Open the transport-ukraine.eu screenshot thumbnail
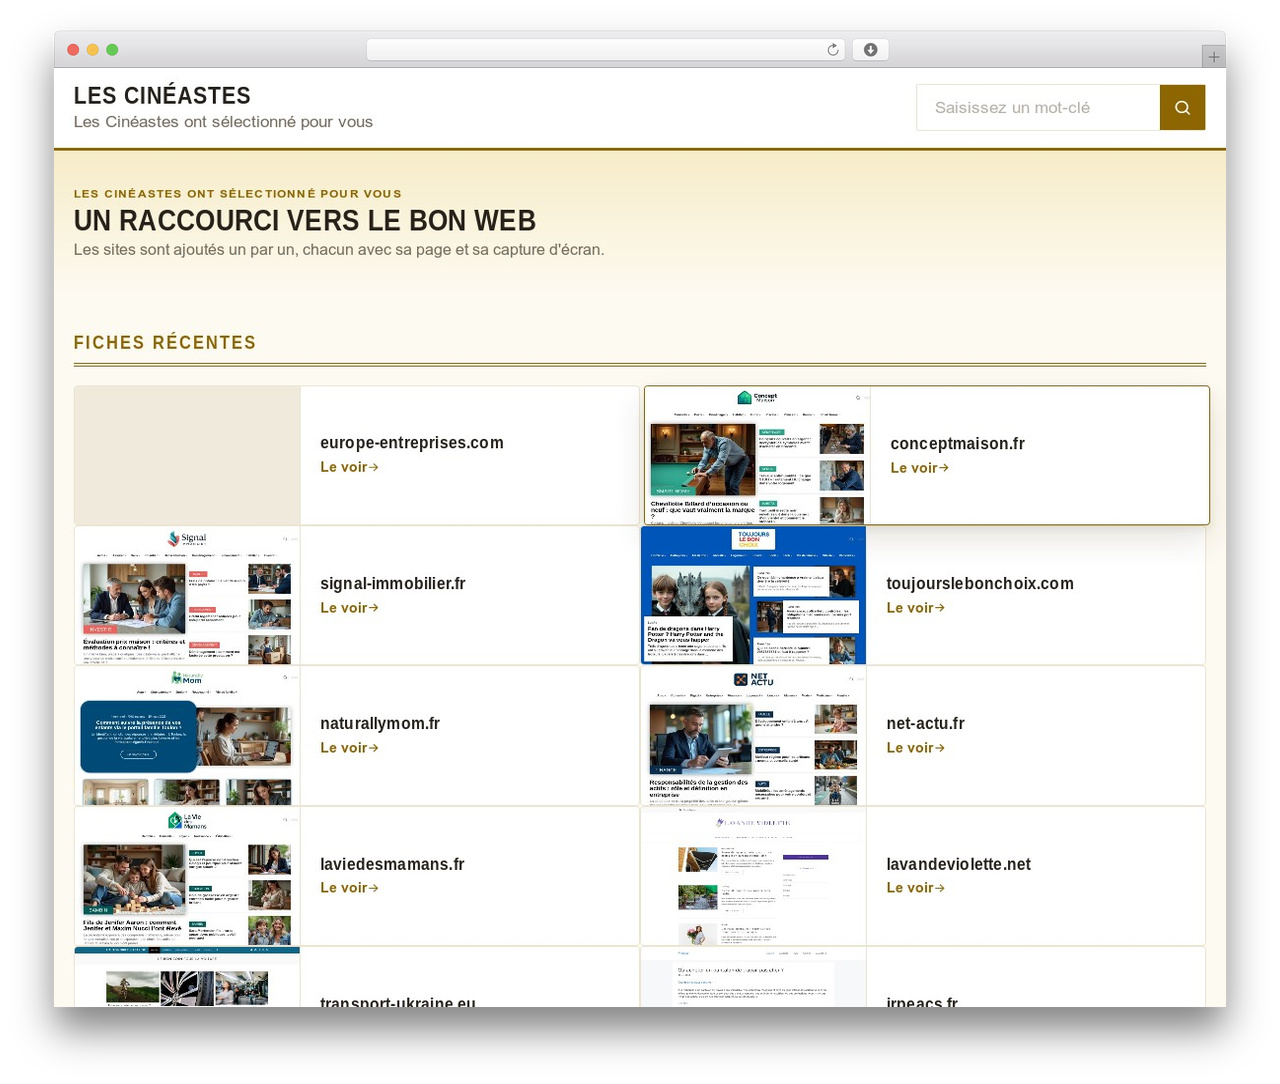 (187, 977)
